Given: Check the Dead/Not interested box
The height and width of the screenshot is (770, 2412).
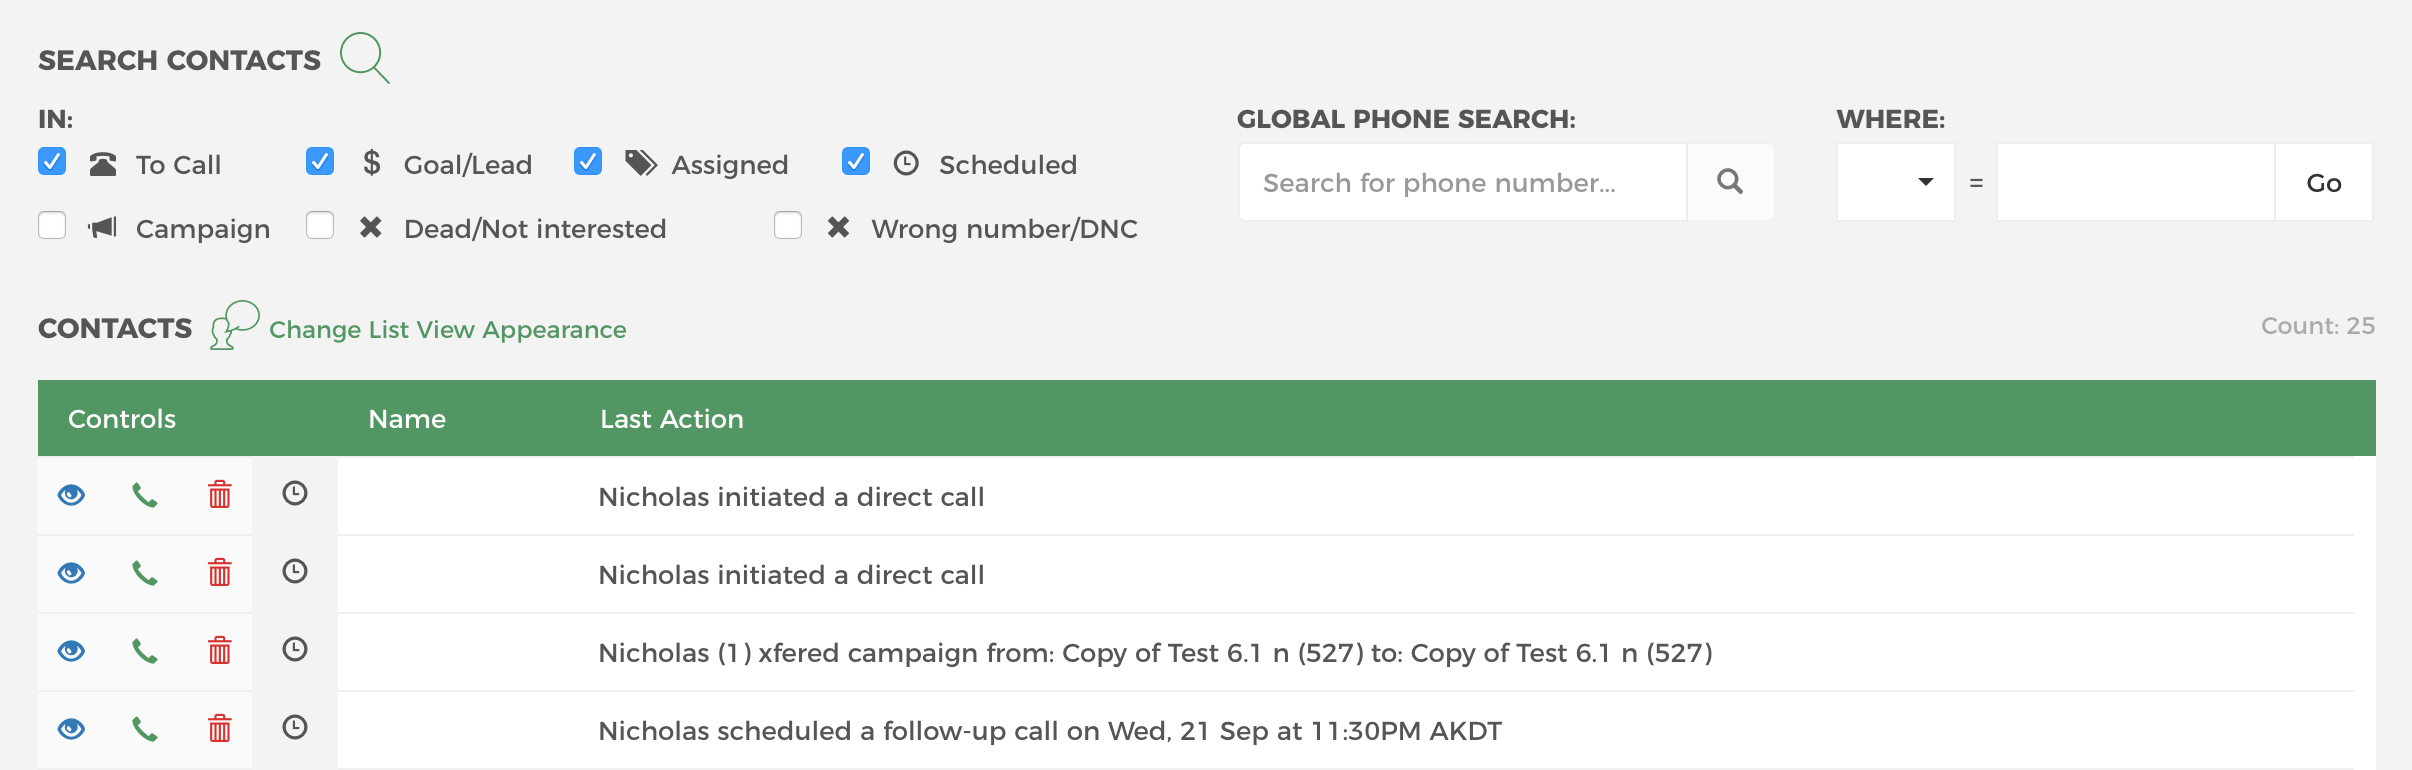Looking at the screenshot, I should tap(320, 226).
